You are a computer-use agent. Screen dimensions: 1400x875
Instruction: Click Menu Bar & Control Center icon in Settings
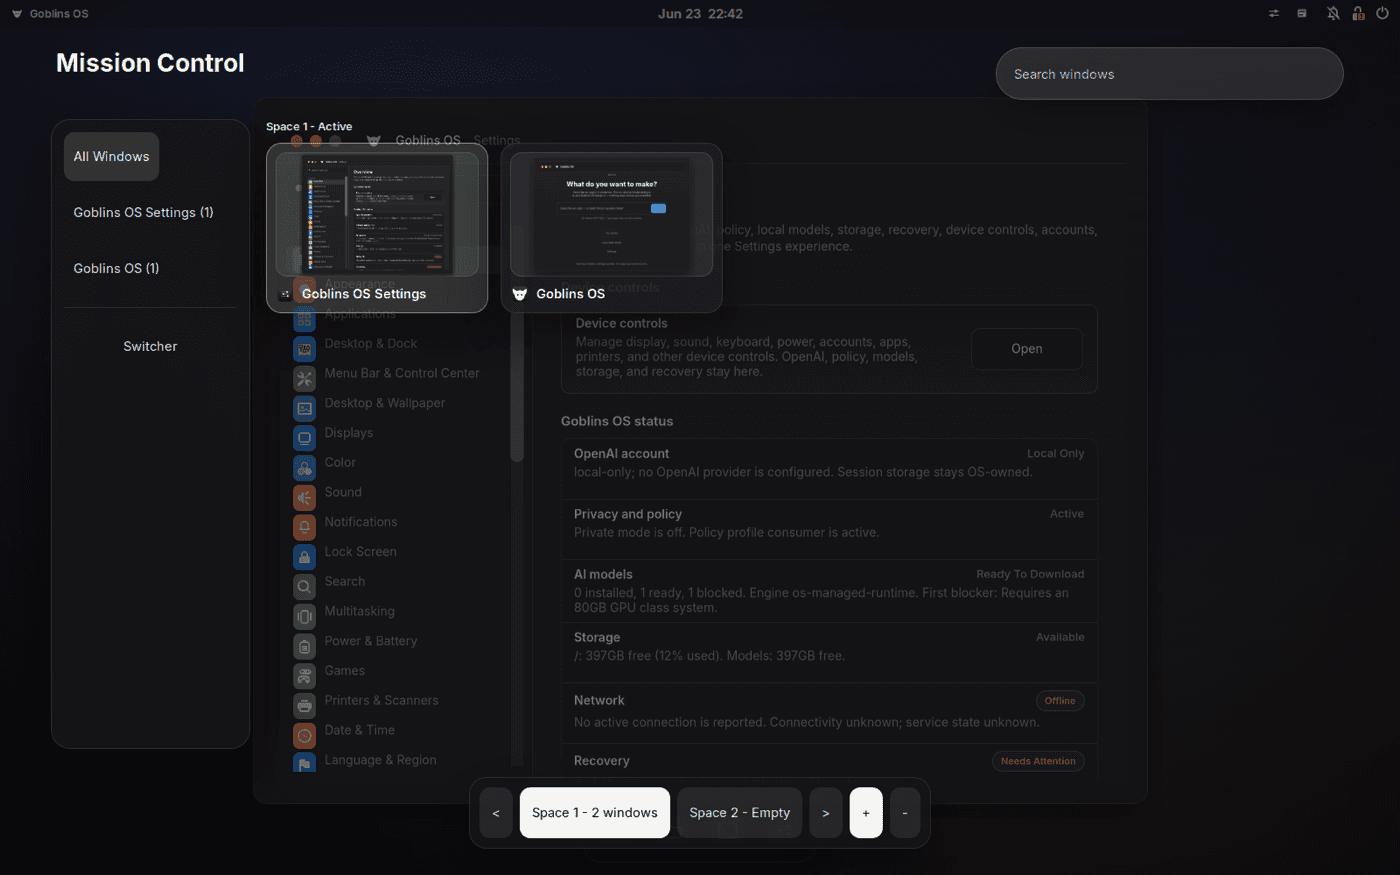(304, 379)
